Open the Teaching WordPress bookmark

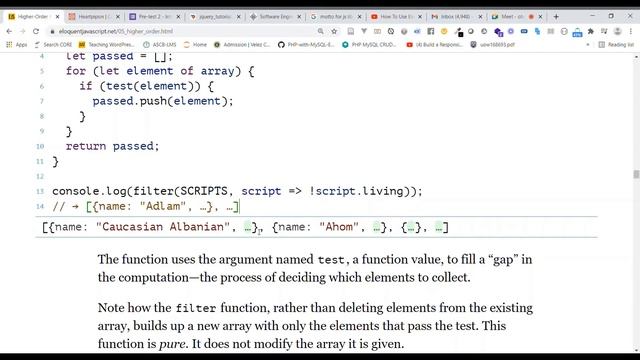pyautogui.click(x=106, y=44)
